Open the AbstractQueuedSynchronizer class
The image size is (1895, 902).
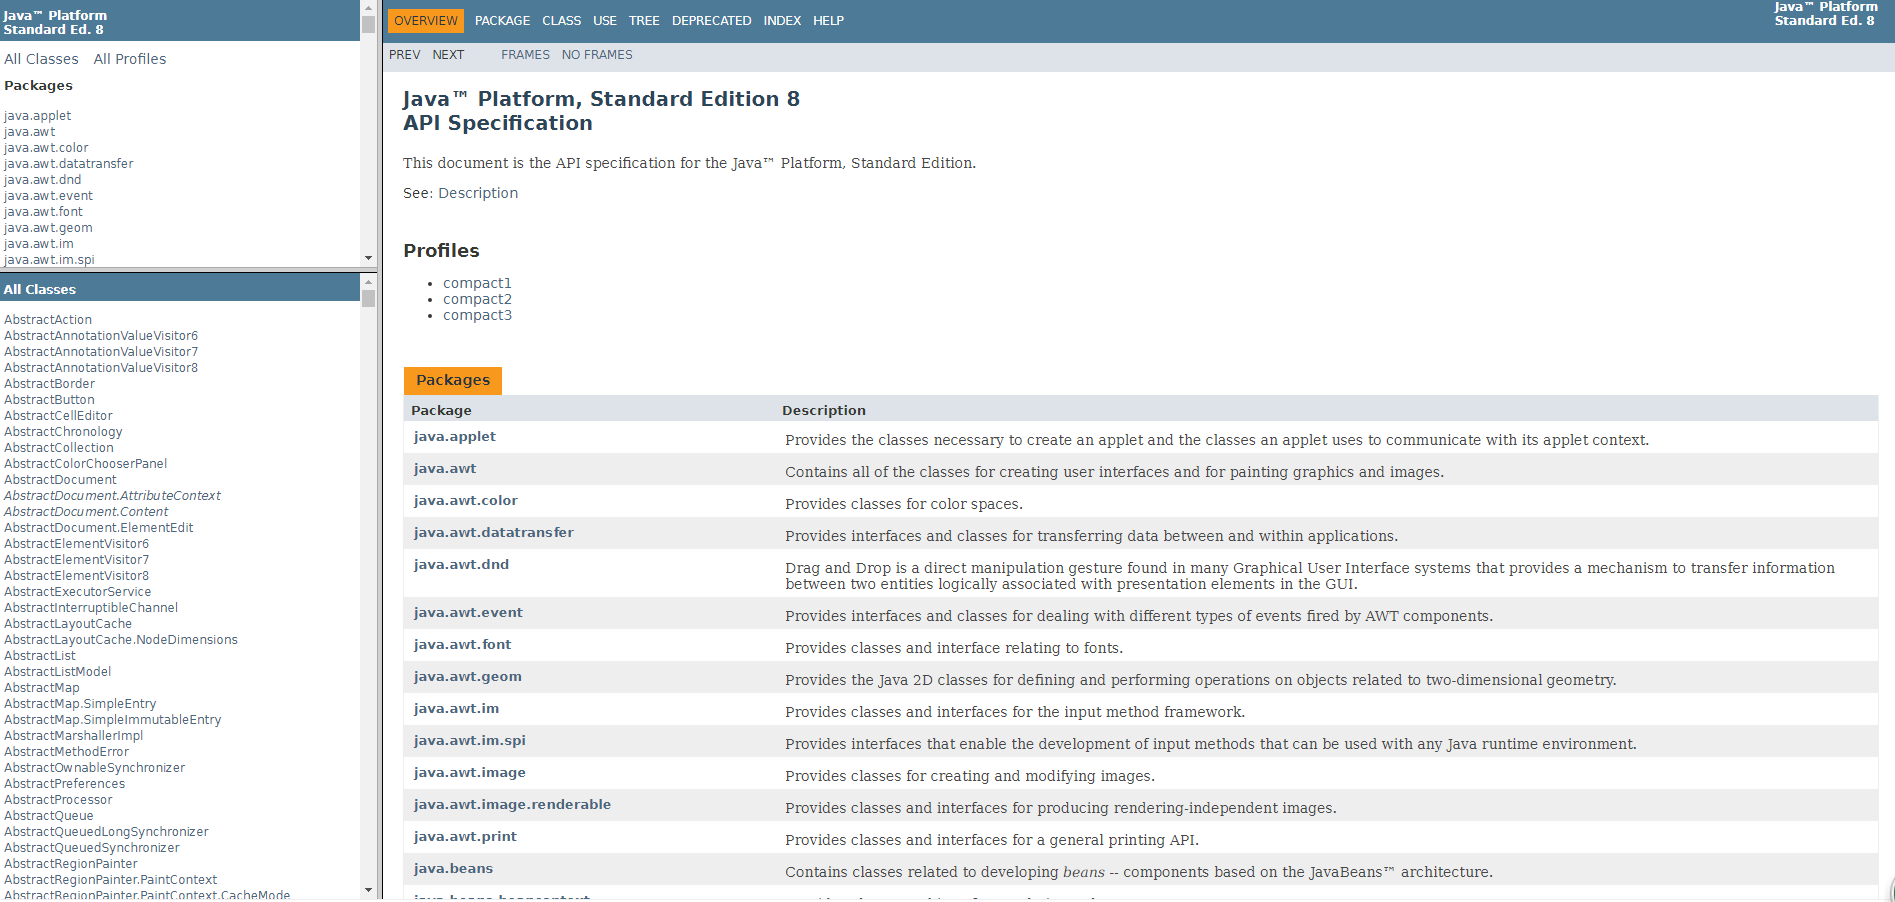click(92, 848)
